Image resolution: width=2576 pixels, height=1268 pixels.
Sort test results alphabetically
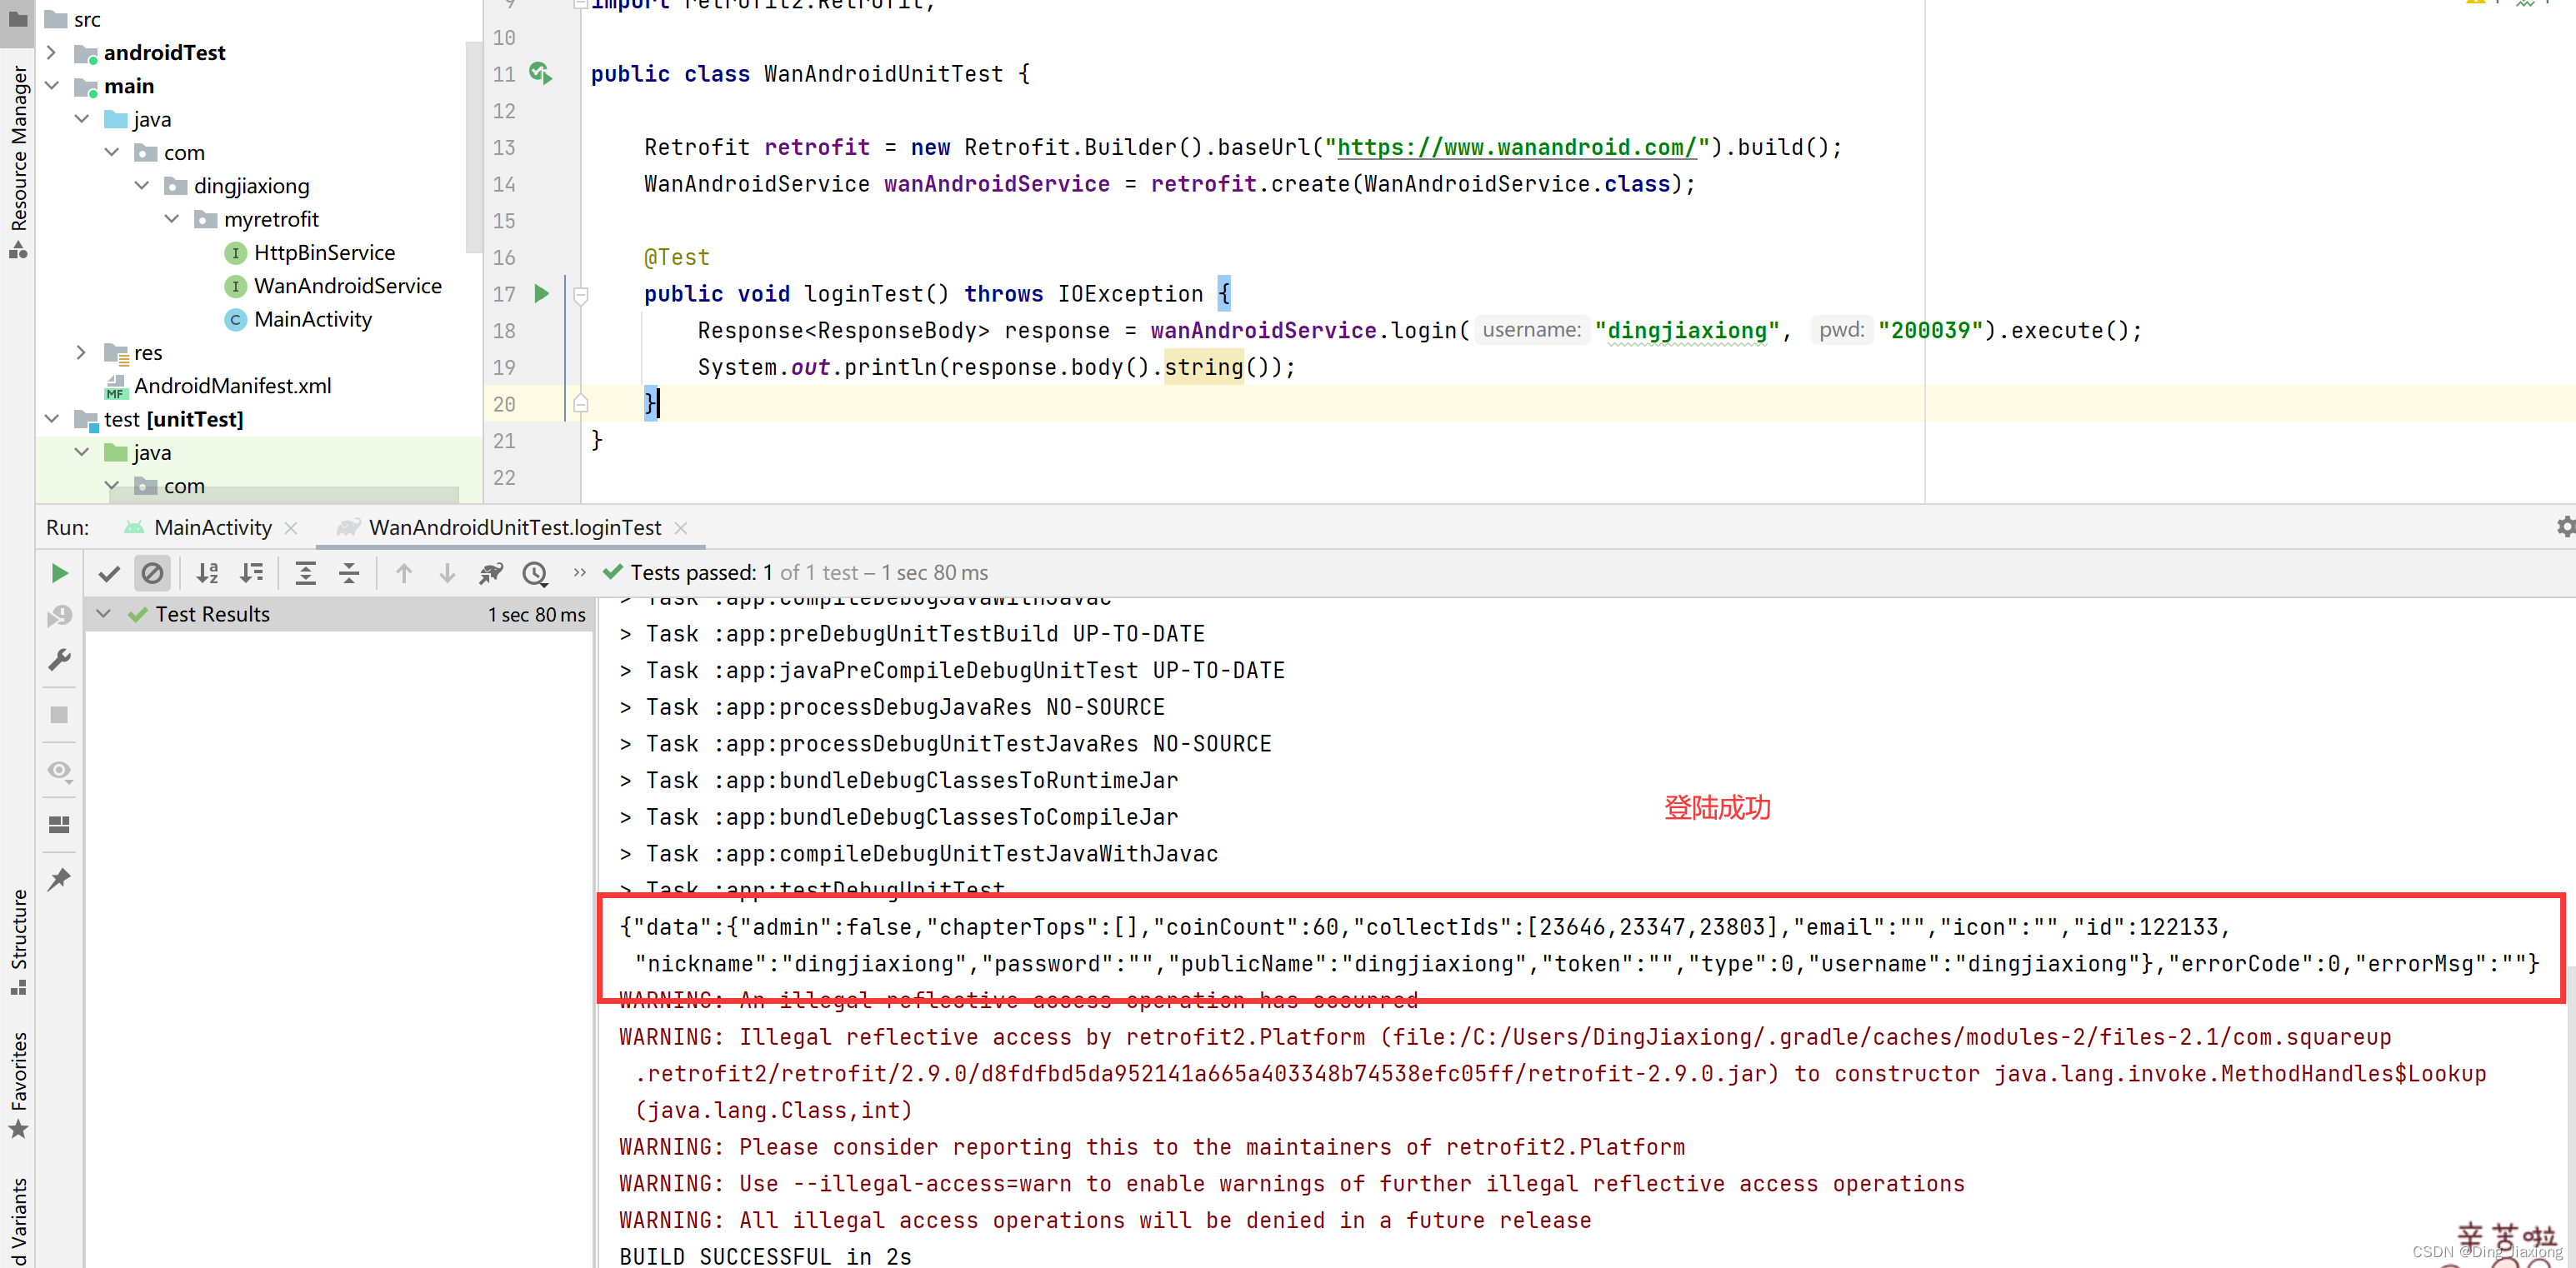[207, 573]
